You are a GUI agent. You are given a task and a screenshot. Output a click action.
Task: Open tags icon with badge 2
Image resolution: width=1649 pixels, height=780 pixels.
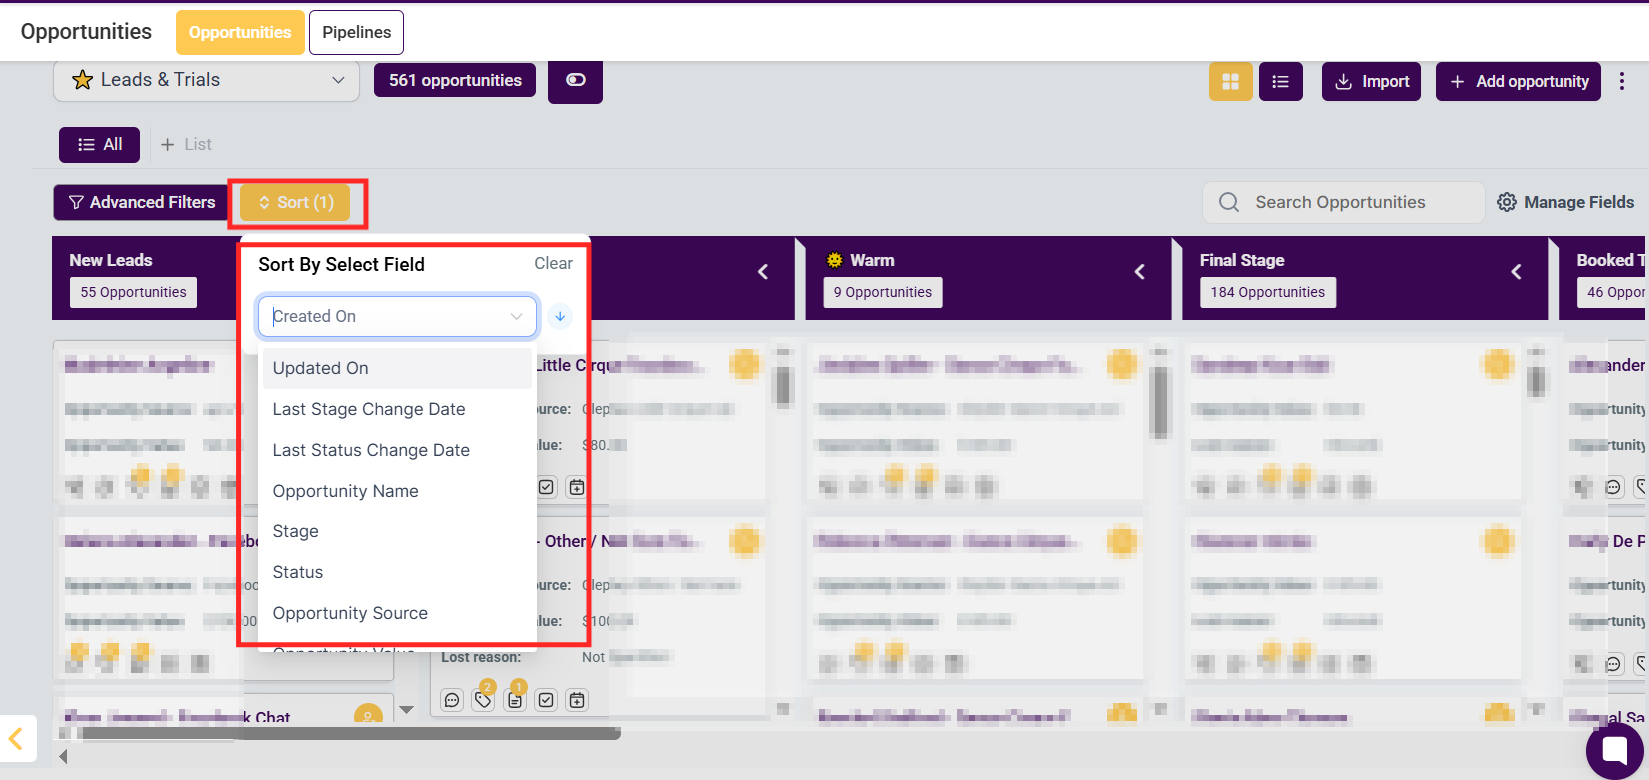[483, 700]
